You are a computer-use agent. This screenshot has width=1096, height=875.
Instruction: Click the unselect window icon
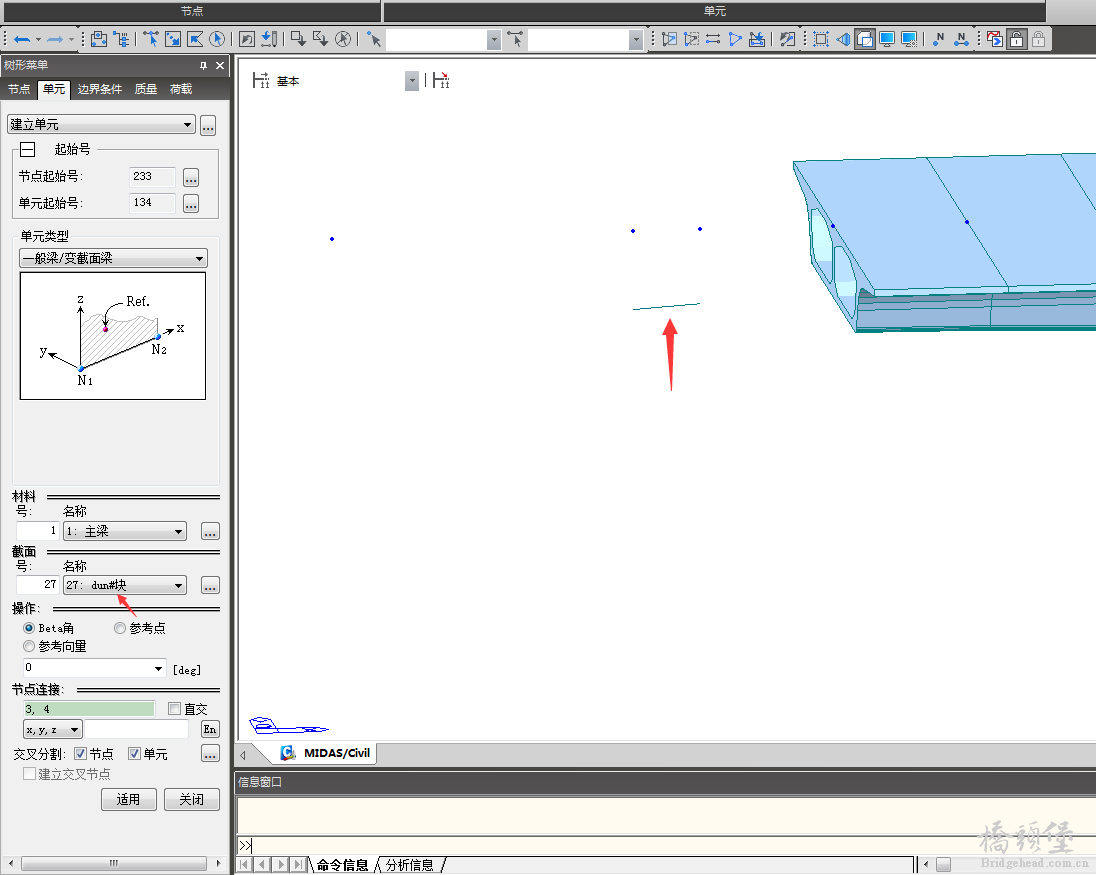[x=298, y=39]
